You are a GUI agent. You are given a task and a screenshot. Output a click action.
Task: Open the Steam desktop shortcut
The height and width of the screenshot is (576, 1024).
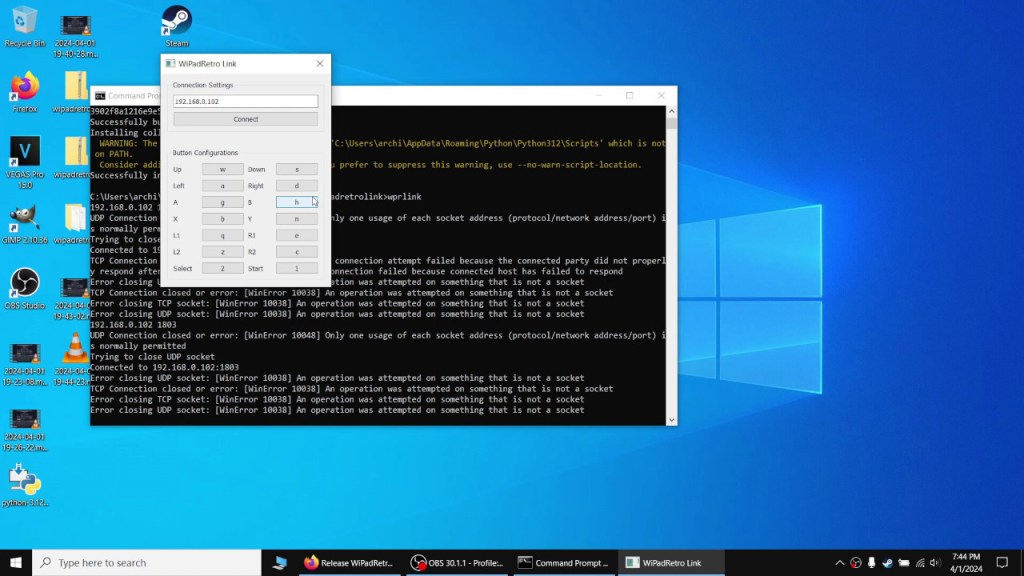pyautogui.click(x=176, y=24)
